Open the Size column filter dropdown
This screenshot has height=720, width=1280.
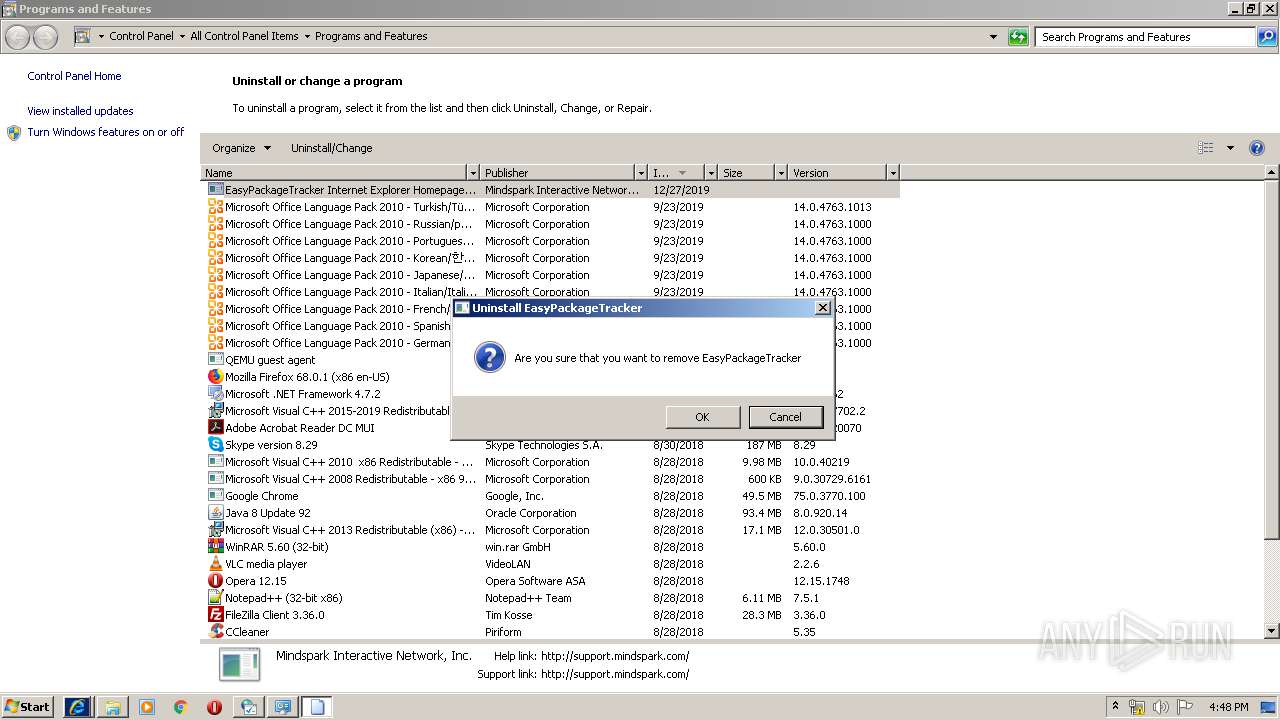pyautogui.click(x=781, y=173)
